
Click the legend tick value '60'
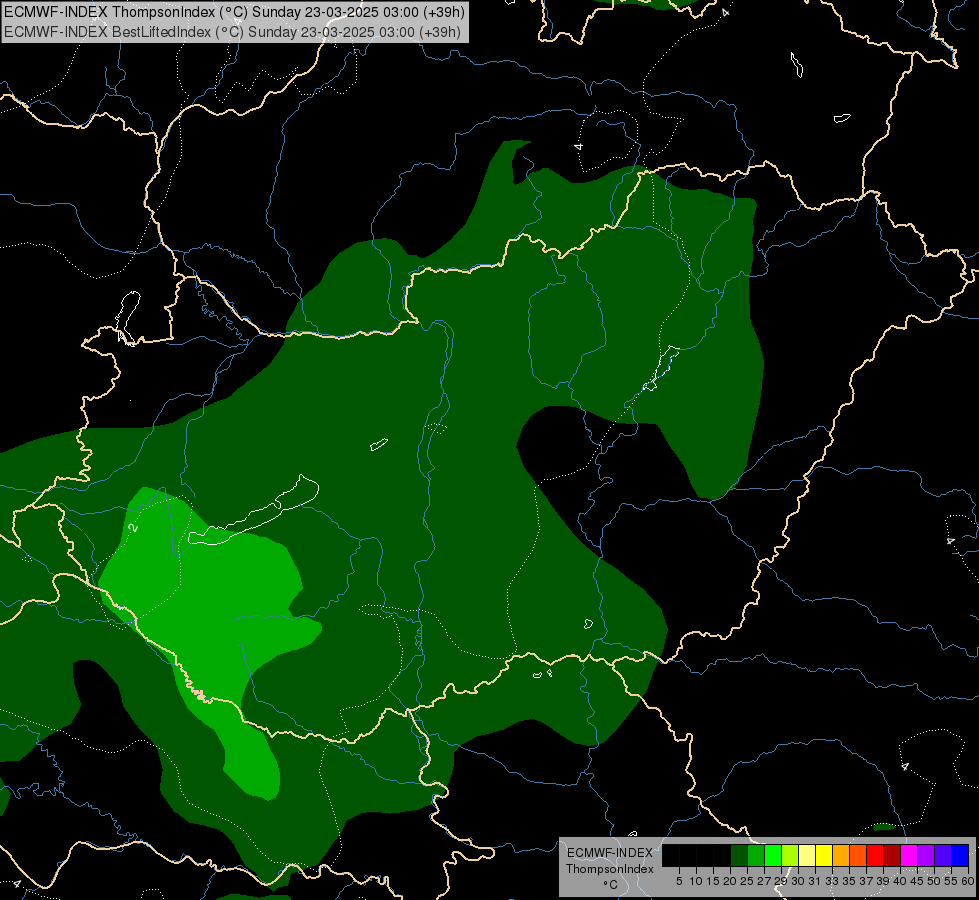968,881
